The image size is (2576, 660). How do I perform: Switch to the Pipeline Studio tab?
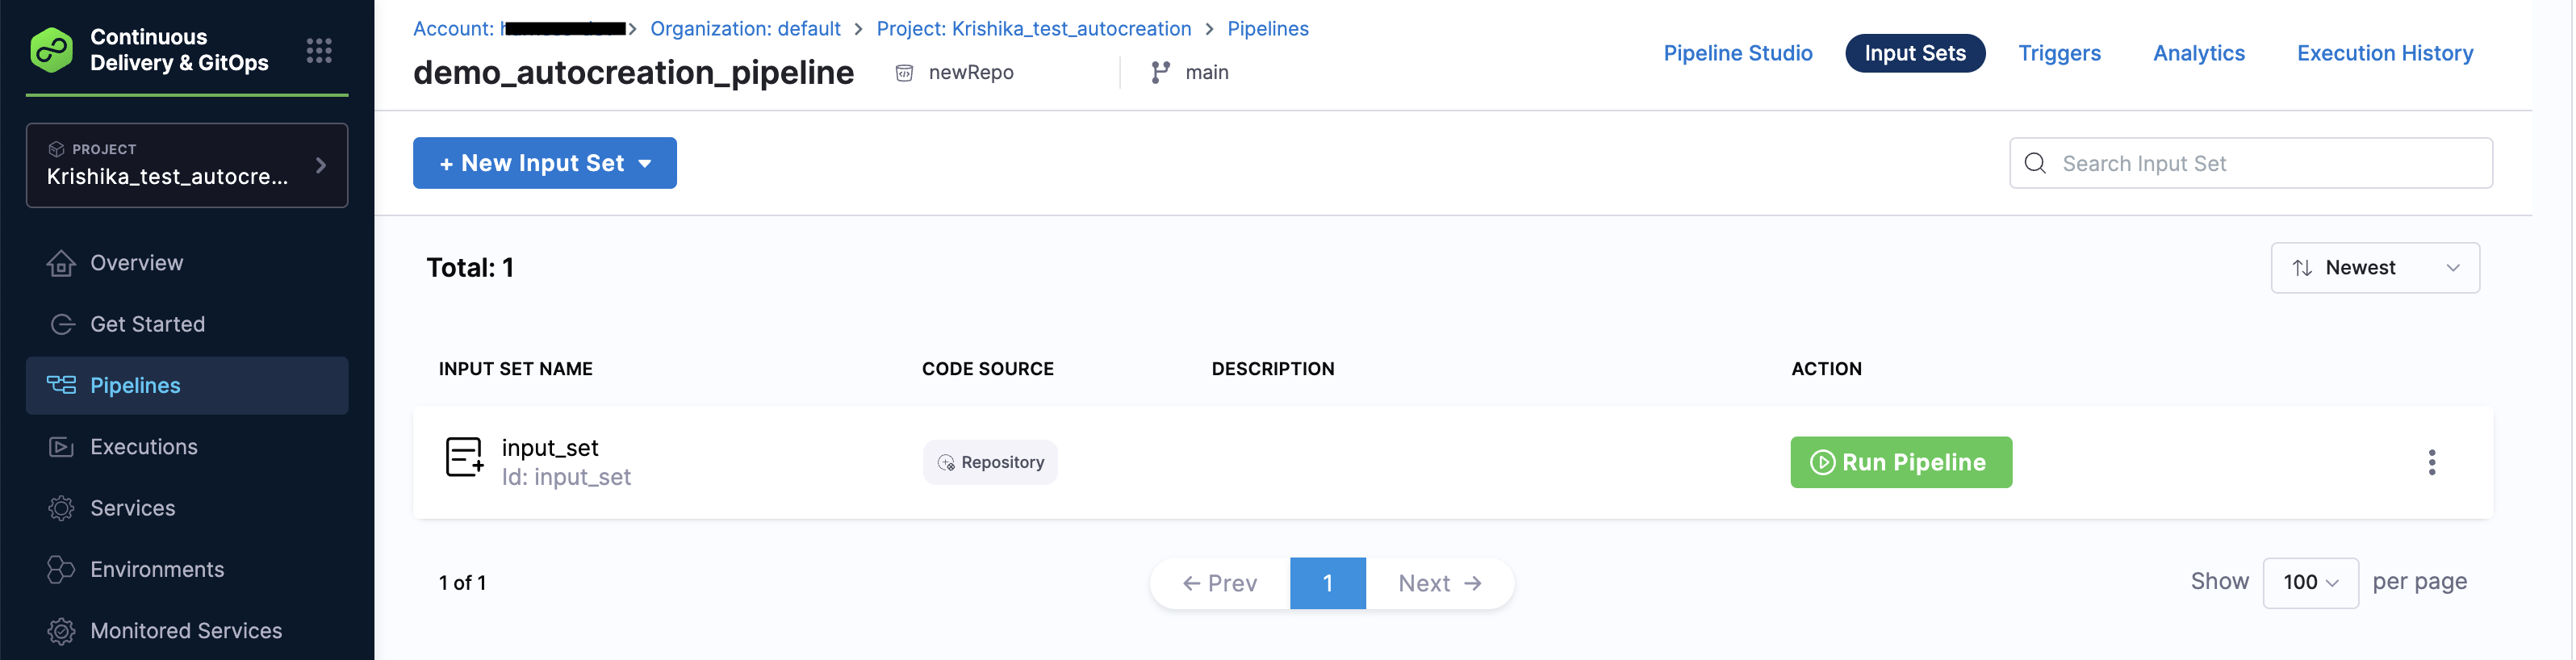(x=1737, y=53)
